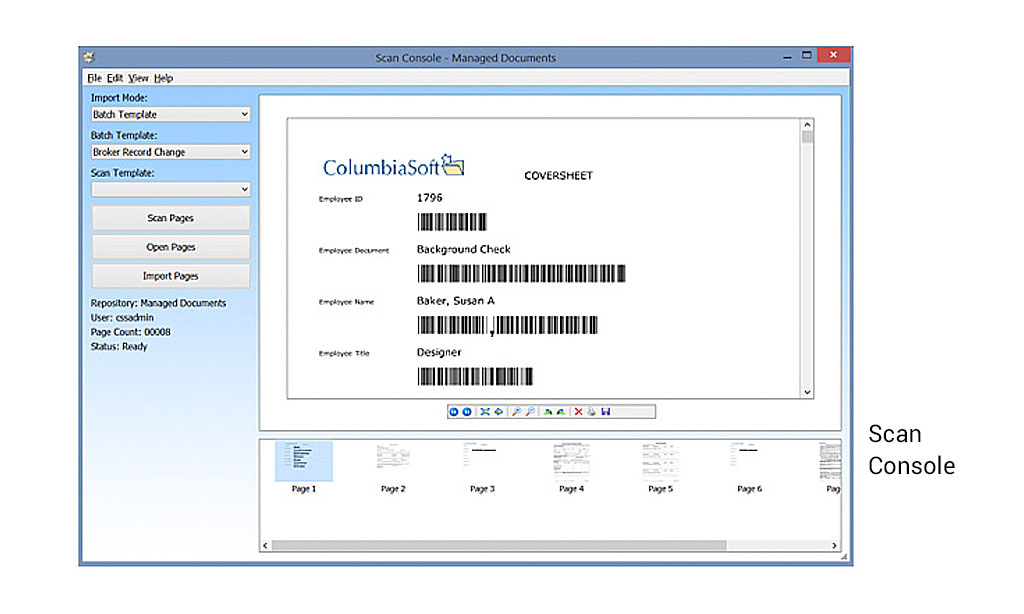Image resolution: width=1024 pixels, height=614 pixels.
Task: Click the Import Pages button
Action: click(x=170, y=276)
